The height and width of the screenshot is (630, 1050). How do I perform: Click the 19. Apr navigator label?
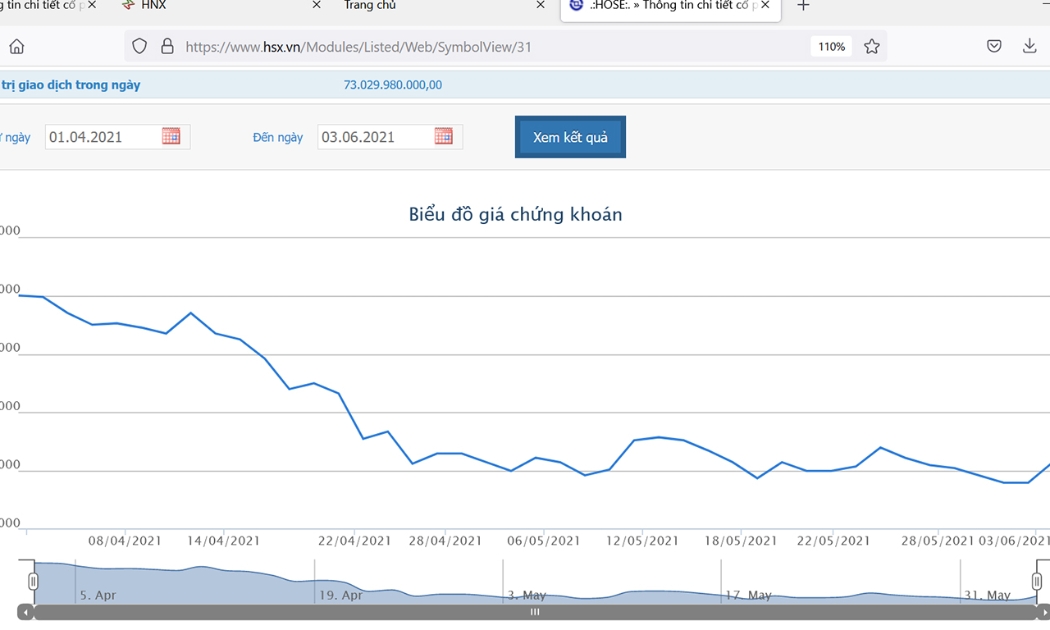coord(340,595)
